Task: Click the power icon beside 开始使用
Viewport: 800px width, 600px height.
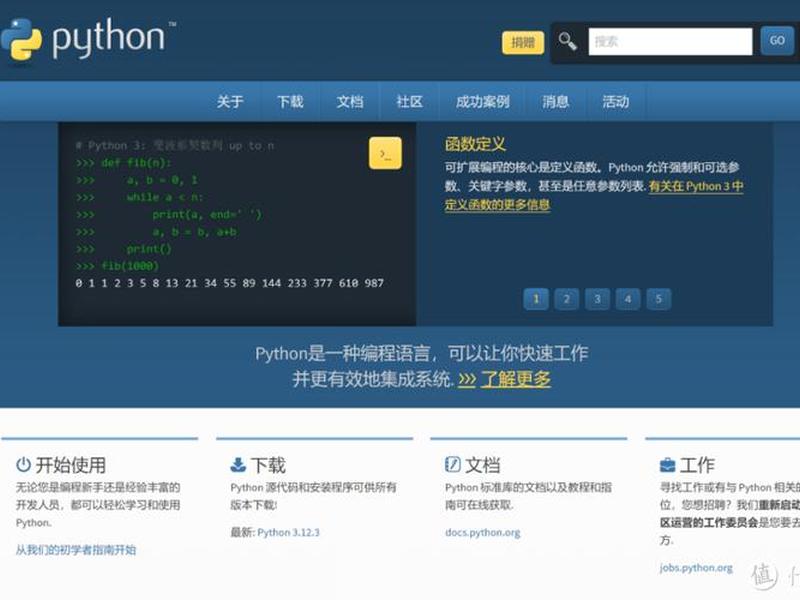Action: click(x=23, y=465)
